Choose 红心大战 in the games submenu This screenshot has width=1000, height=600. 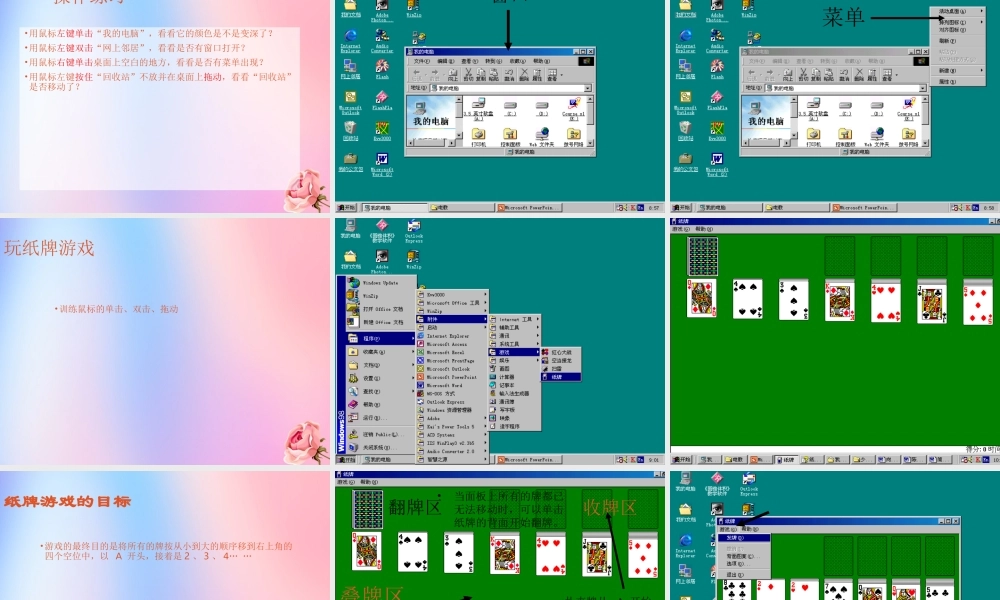click(561, 352)
